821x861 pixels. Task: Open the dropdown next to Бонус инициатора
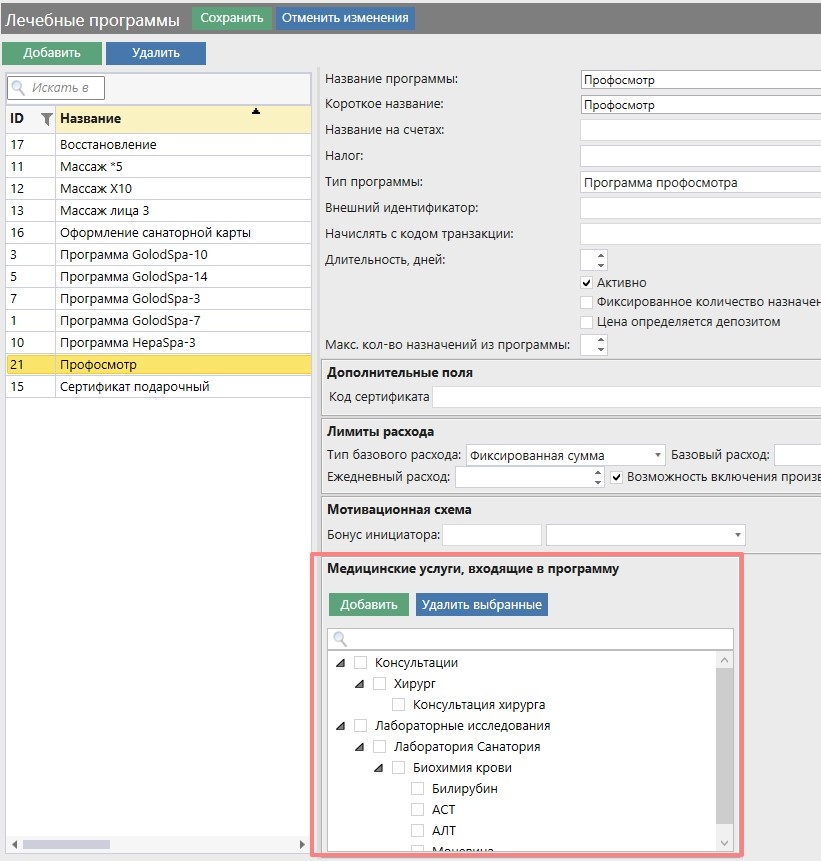tap(738, 535)
